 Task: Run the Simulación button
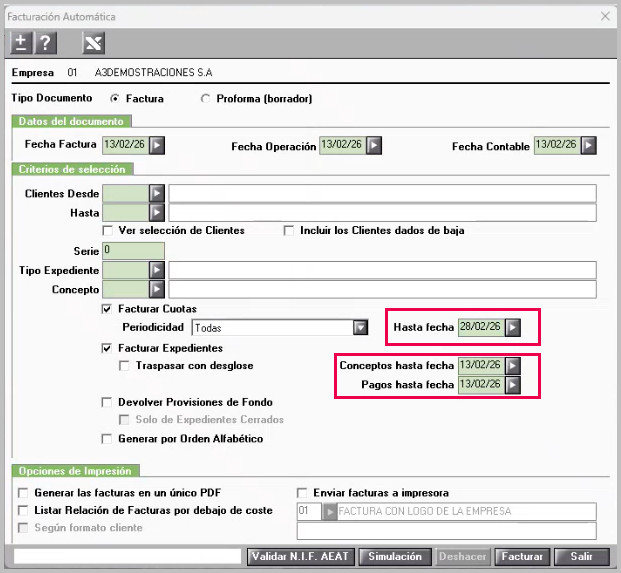point(395,556)
